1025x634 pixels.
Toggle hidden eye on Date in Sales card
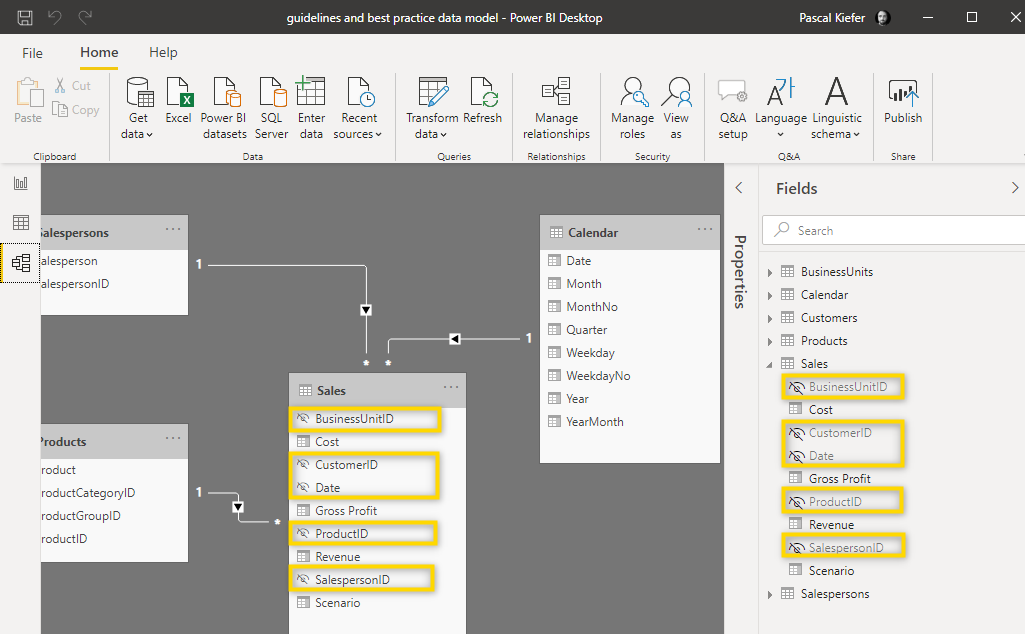[x=303, y=488]
